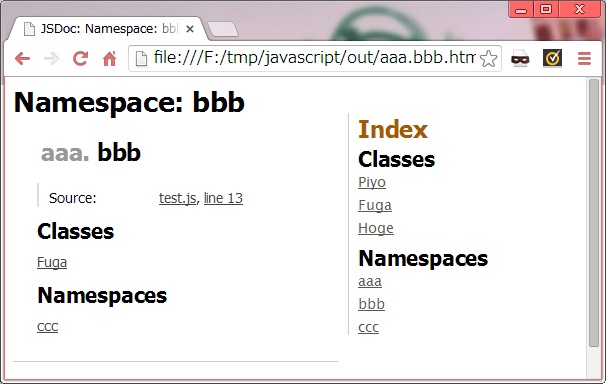This screenshot has height=384, width=606.
Task: Open a new tab with blank tab button
Action: [x=223, y=29]
